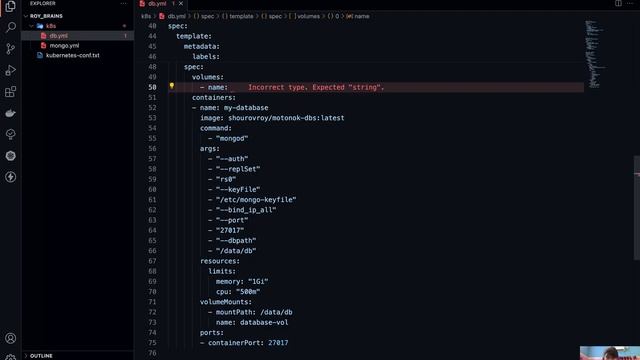640x360 pixels.
Task: Click the 'volumeMounts:' line 71
Action: tap(226, 302)
